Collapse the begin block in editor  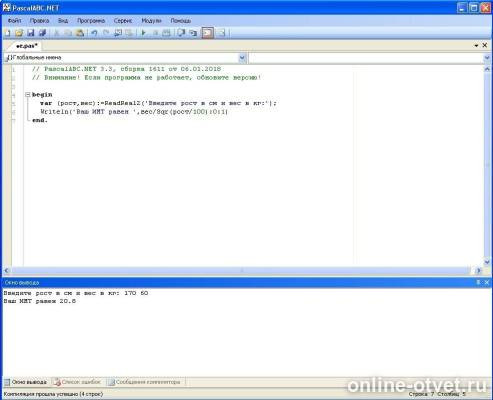point(28,95)
